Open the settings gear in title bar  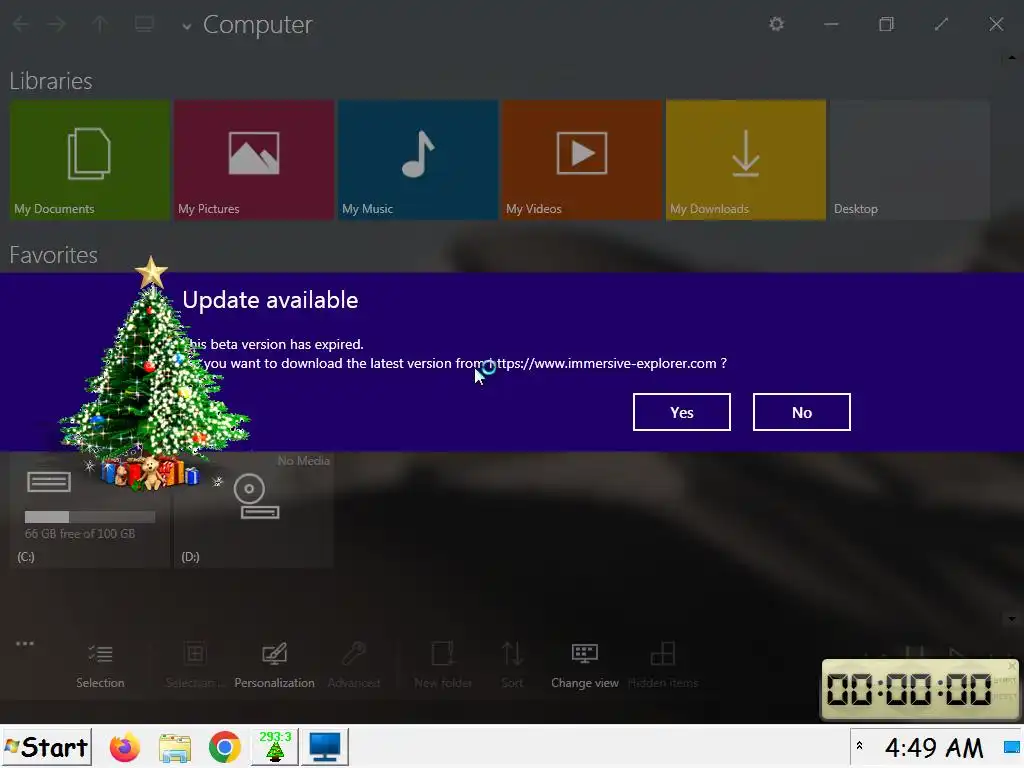[x=776, y=24]
